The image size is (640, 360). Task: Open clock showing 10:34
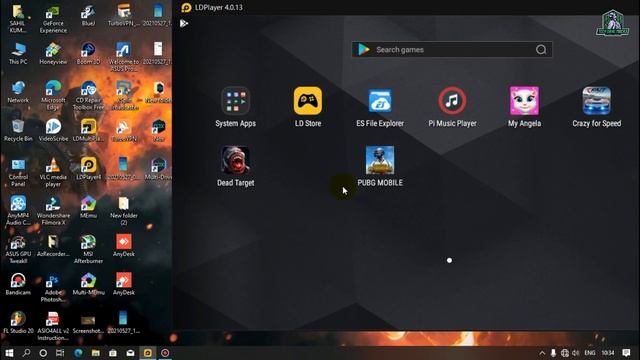tap(608, 353)
